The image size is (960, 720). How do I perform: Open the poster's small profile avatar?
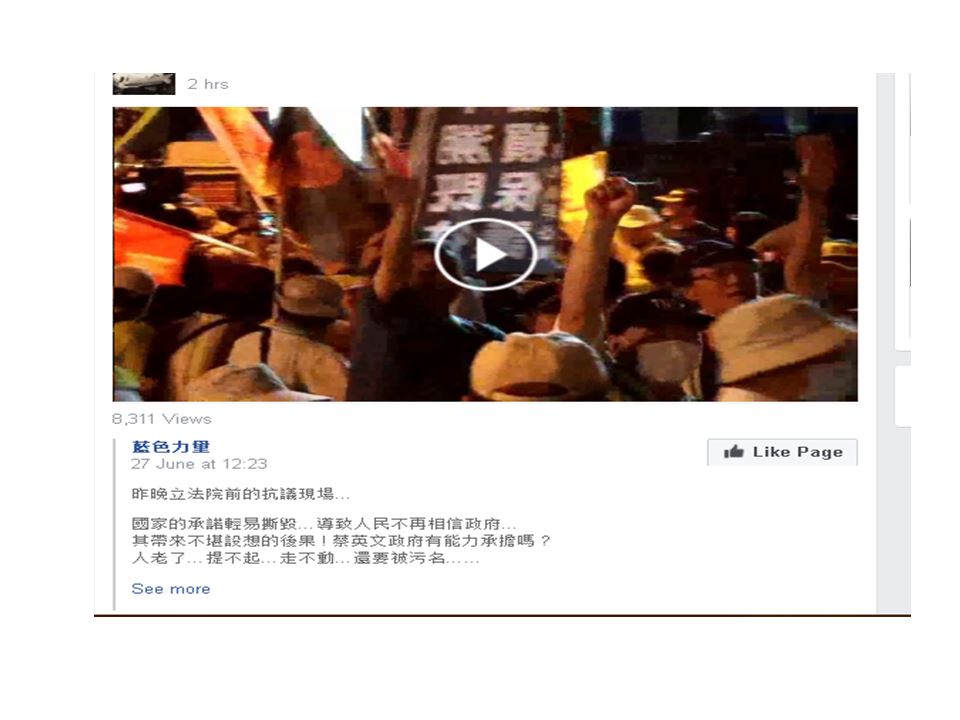[x=144, y=84]
